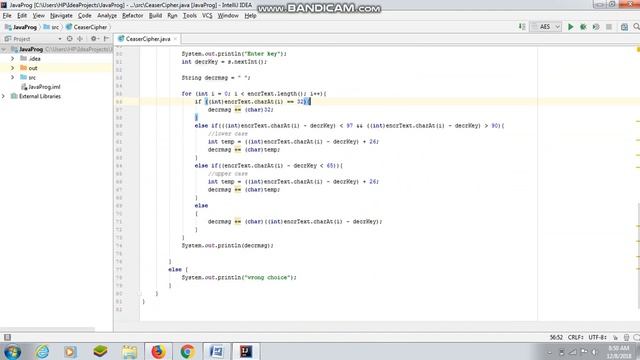Click the println "wrong choice" line
The image size is (640, 360).
tap(239, 277)
